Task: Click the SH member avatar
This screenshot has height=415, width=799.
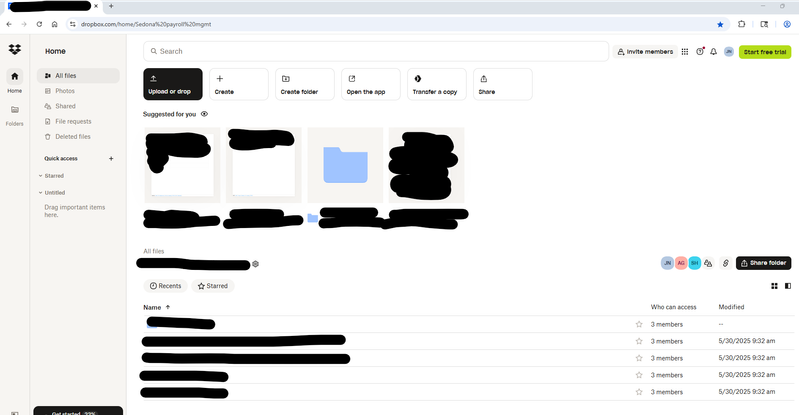Action: tap(695, 263)
